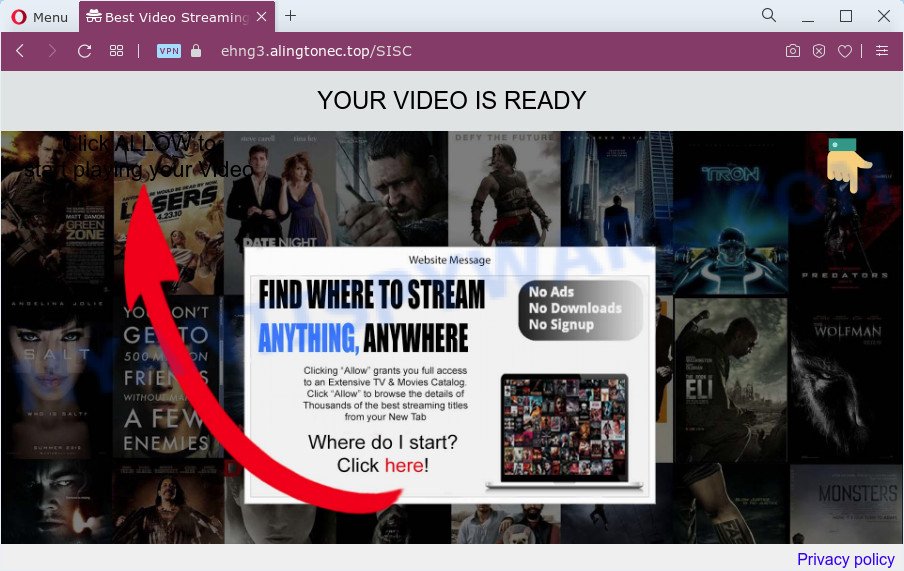Screen dimensions: 904x571
Task: Close the Best Video Streaming tab
Action: pyautogui.click(x=261, y=17)
